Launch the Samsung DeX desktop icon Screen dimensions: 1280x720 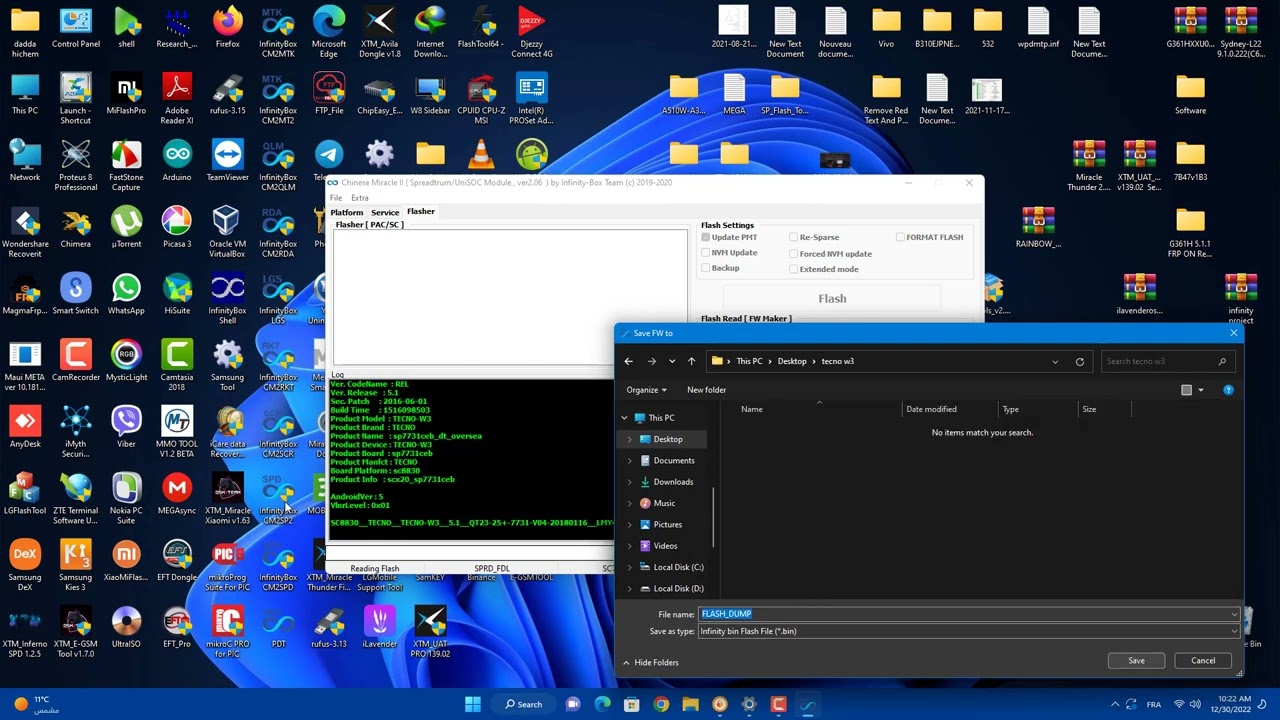click(25, 565)
